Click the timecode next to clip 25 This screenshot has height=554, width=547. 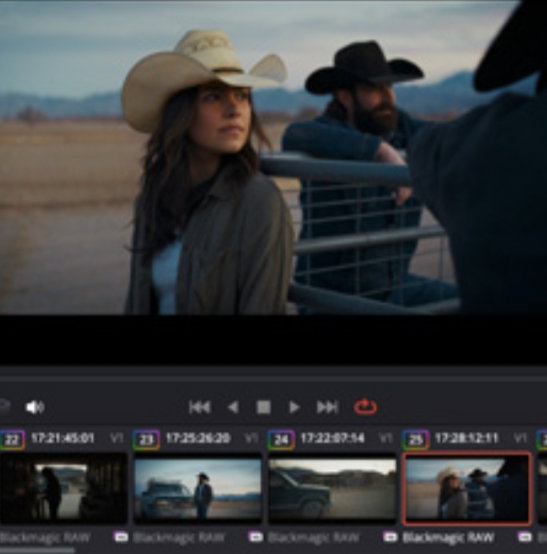466,438
